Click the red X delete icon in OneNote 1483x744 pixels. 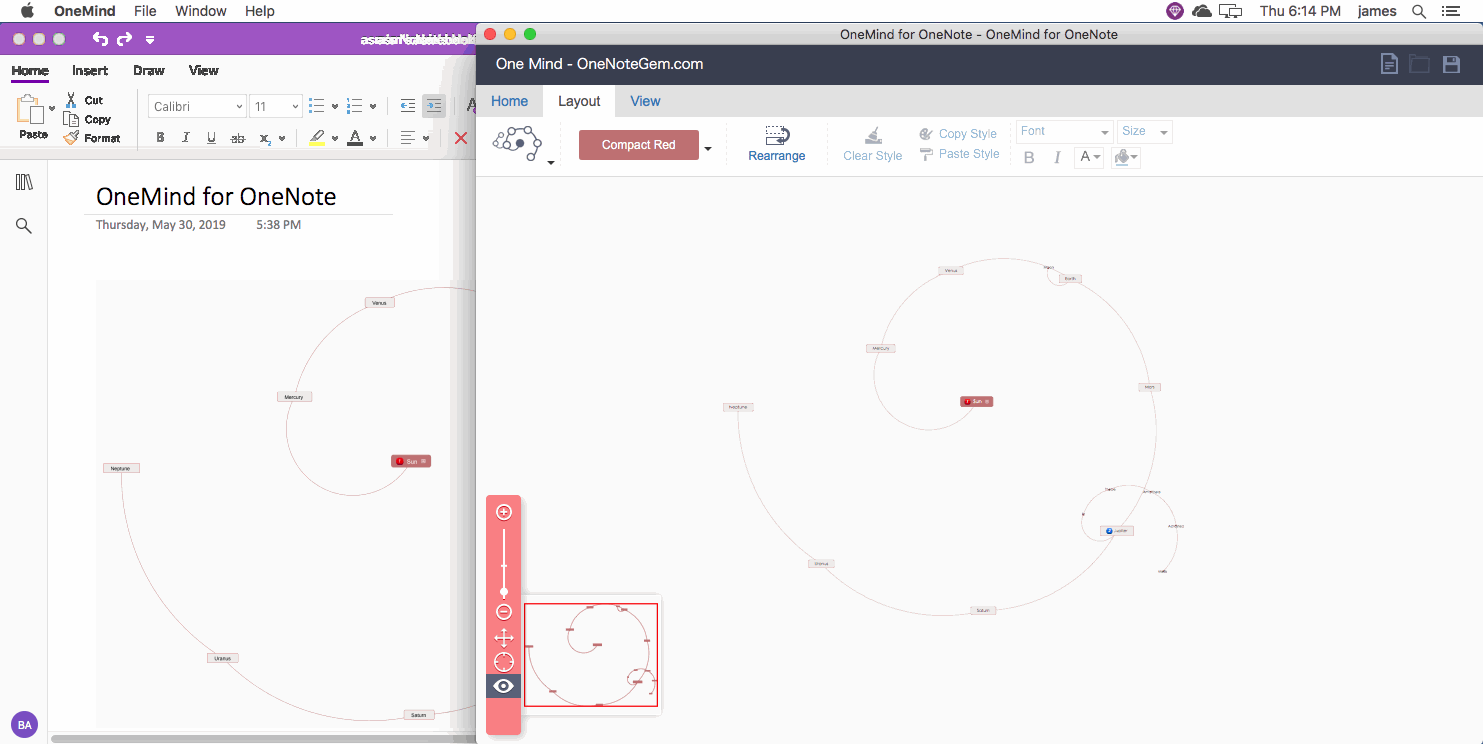coord(461,138)
